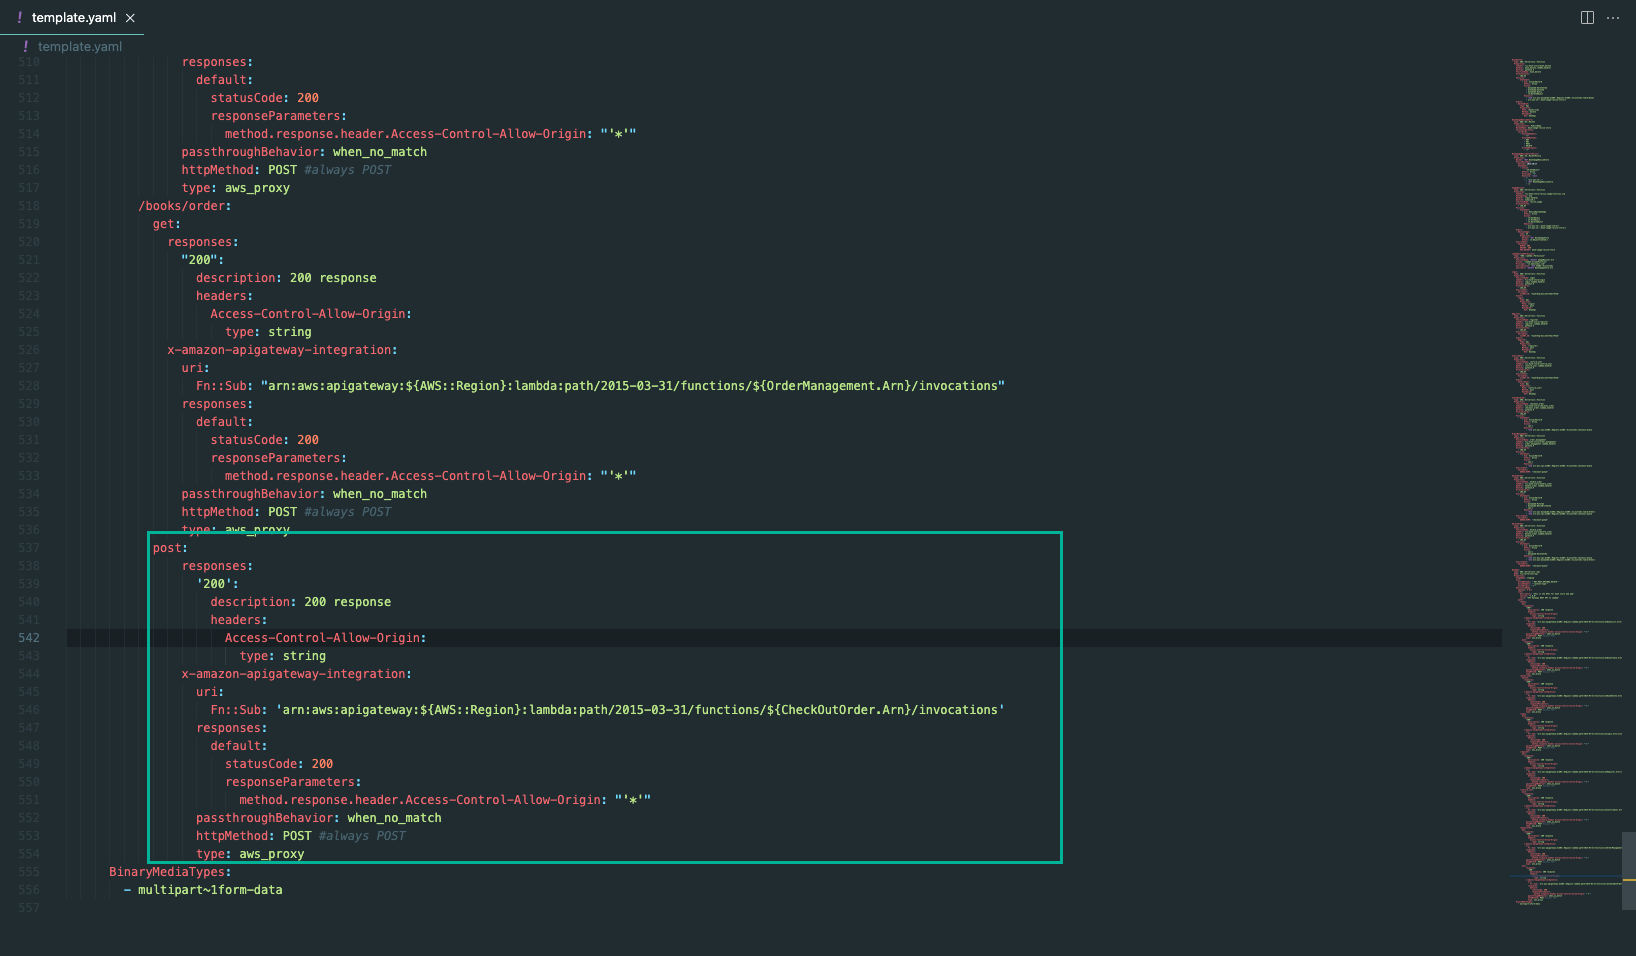This screenshot has width=1636, height=956.
Task: Click Access-Control-Allow-Origin: on line 524
Action: 311,314
